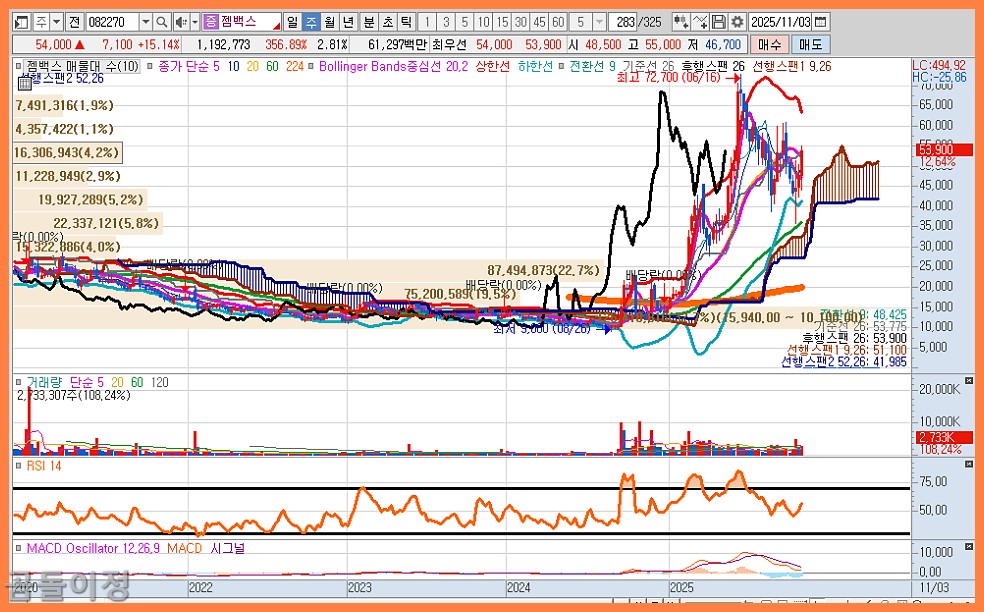Click the stock name field 젬백스

click(250, 22)
